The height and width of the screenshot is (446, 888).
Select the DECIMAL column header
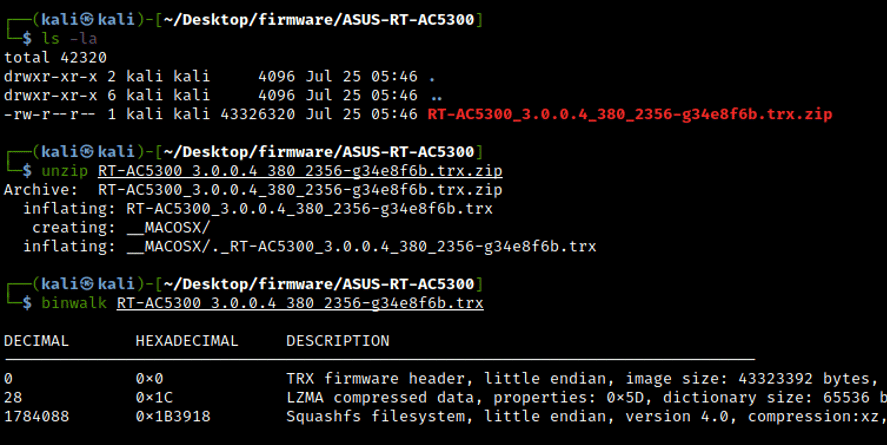pos(37,341)
